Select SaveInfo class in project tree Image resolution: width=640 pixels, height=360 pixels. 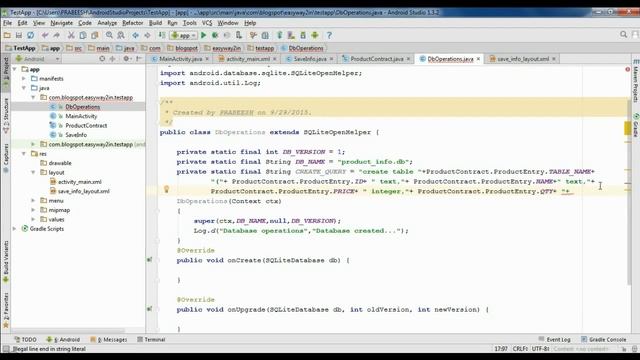76,135
